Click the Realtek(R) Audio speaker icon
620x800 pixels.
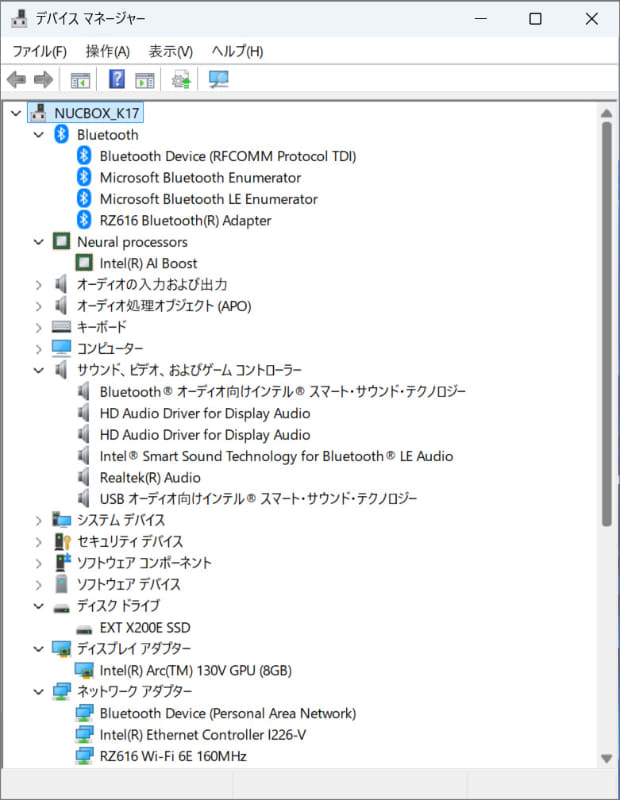[83, 477]
